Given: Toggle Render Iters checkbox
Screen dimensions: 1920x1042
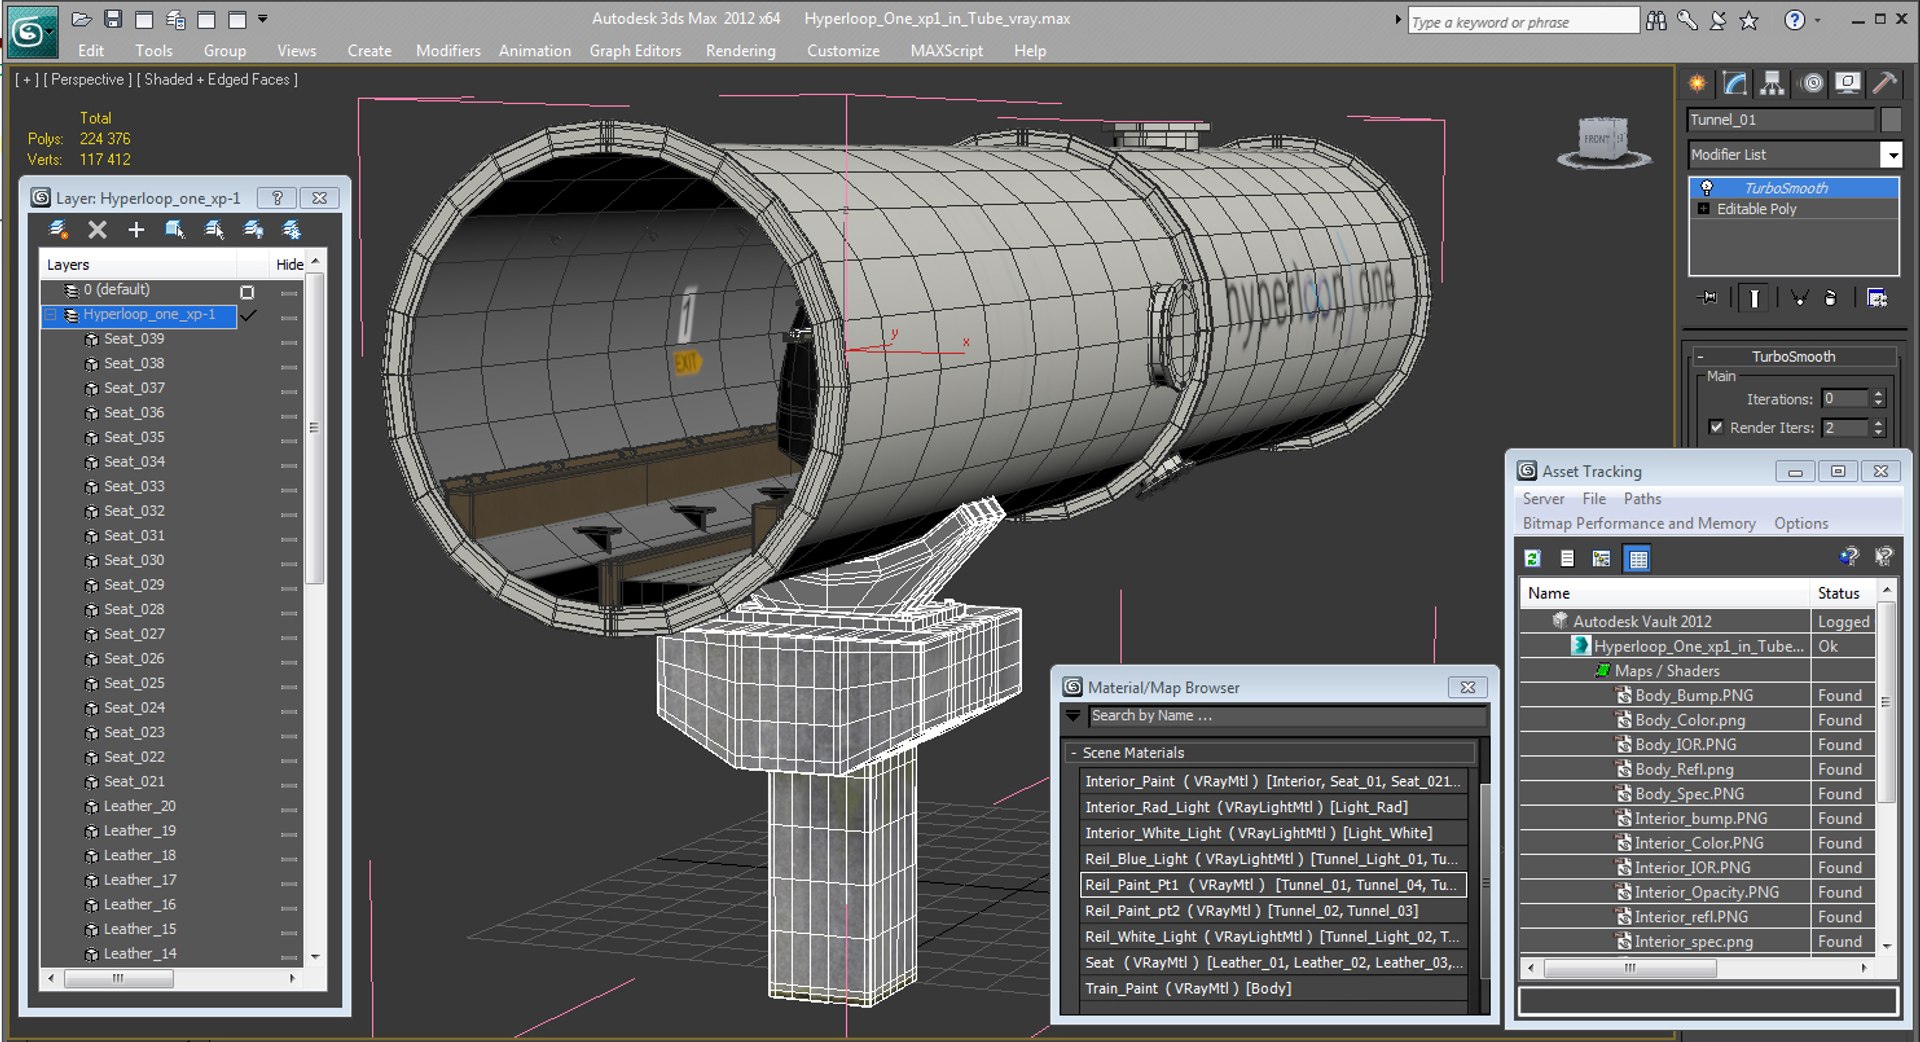Looking at the screenshot, I should (x=1716, y=427).
